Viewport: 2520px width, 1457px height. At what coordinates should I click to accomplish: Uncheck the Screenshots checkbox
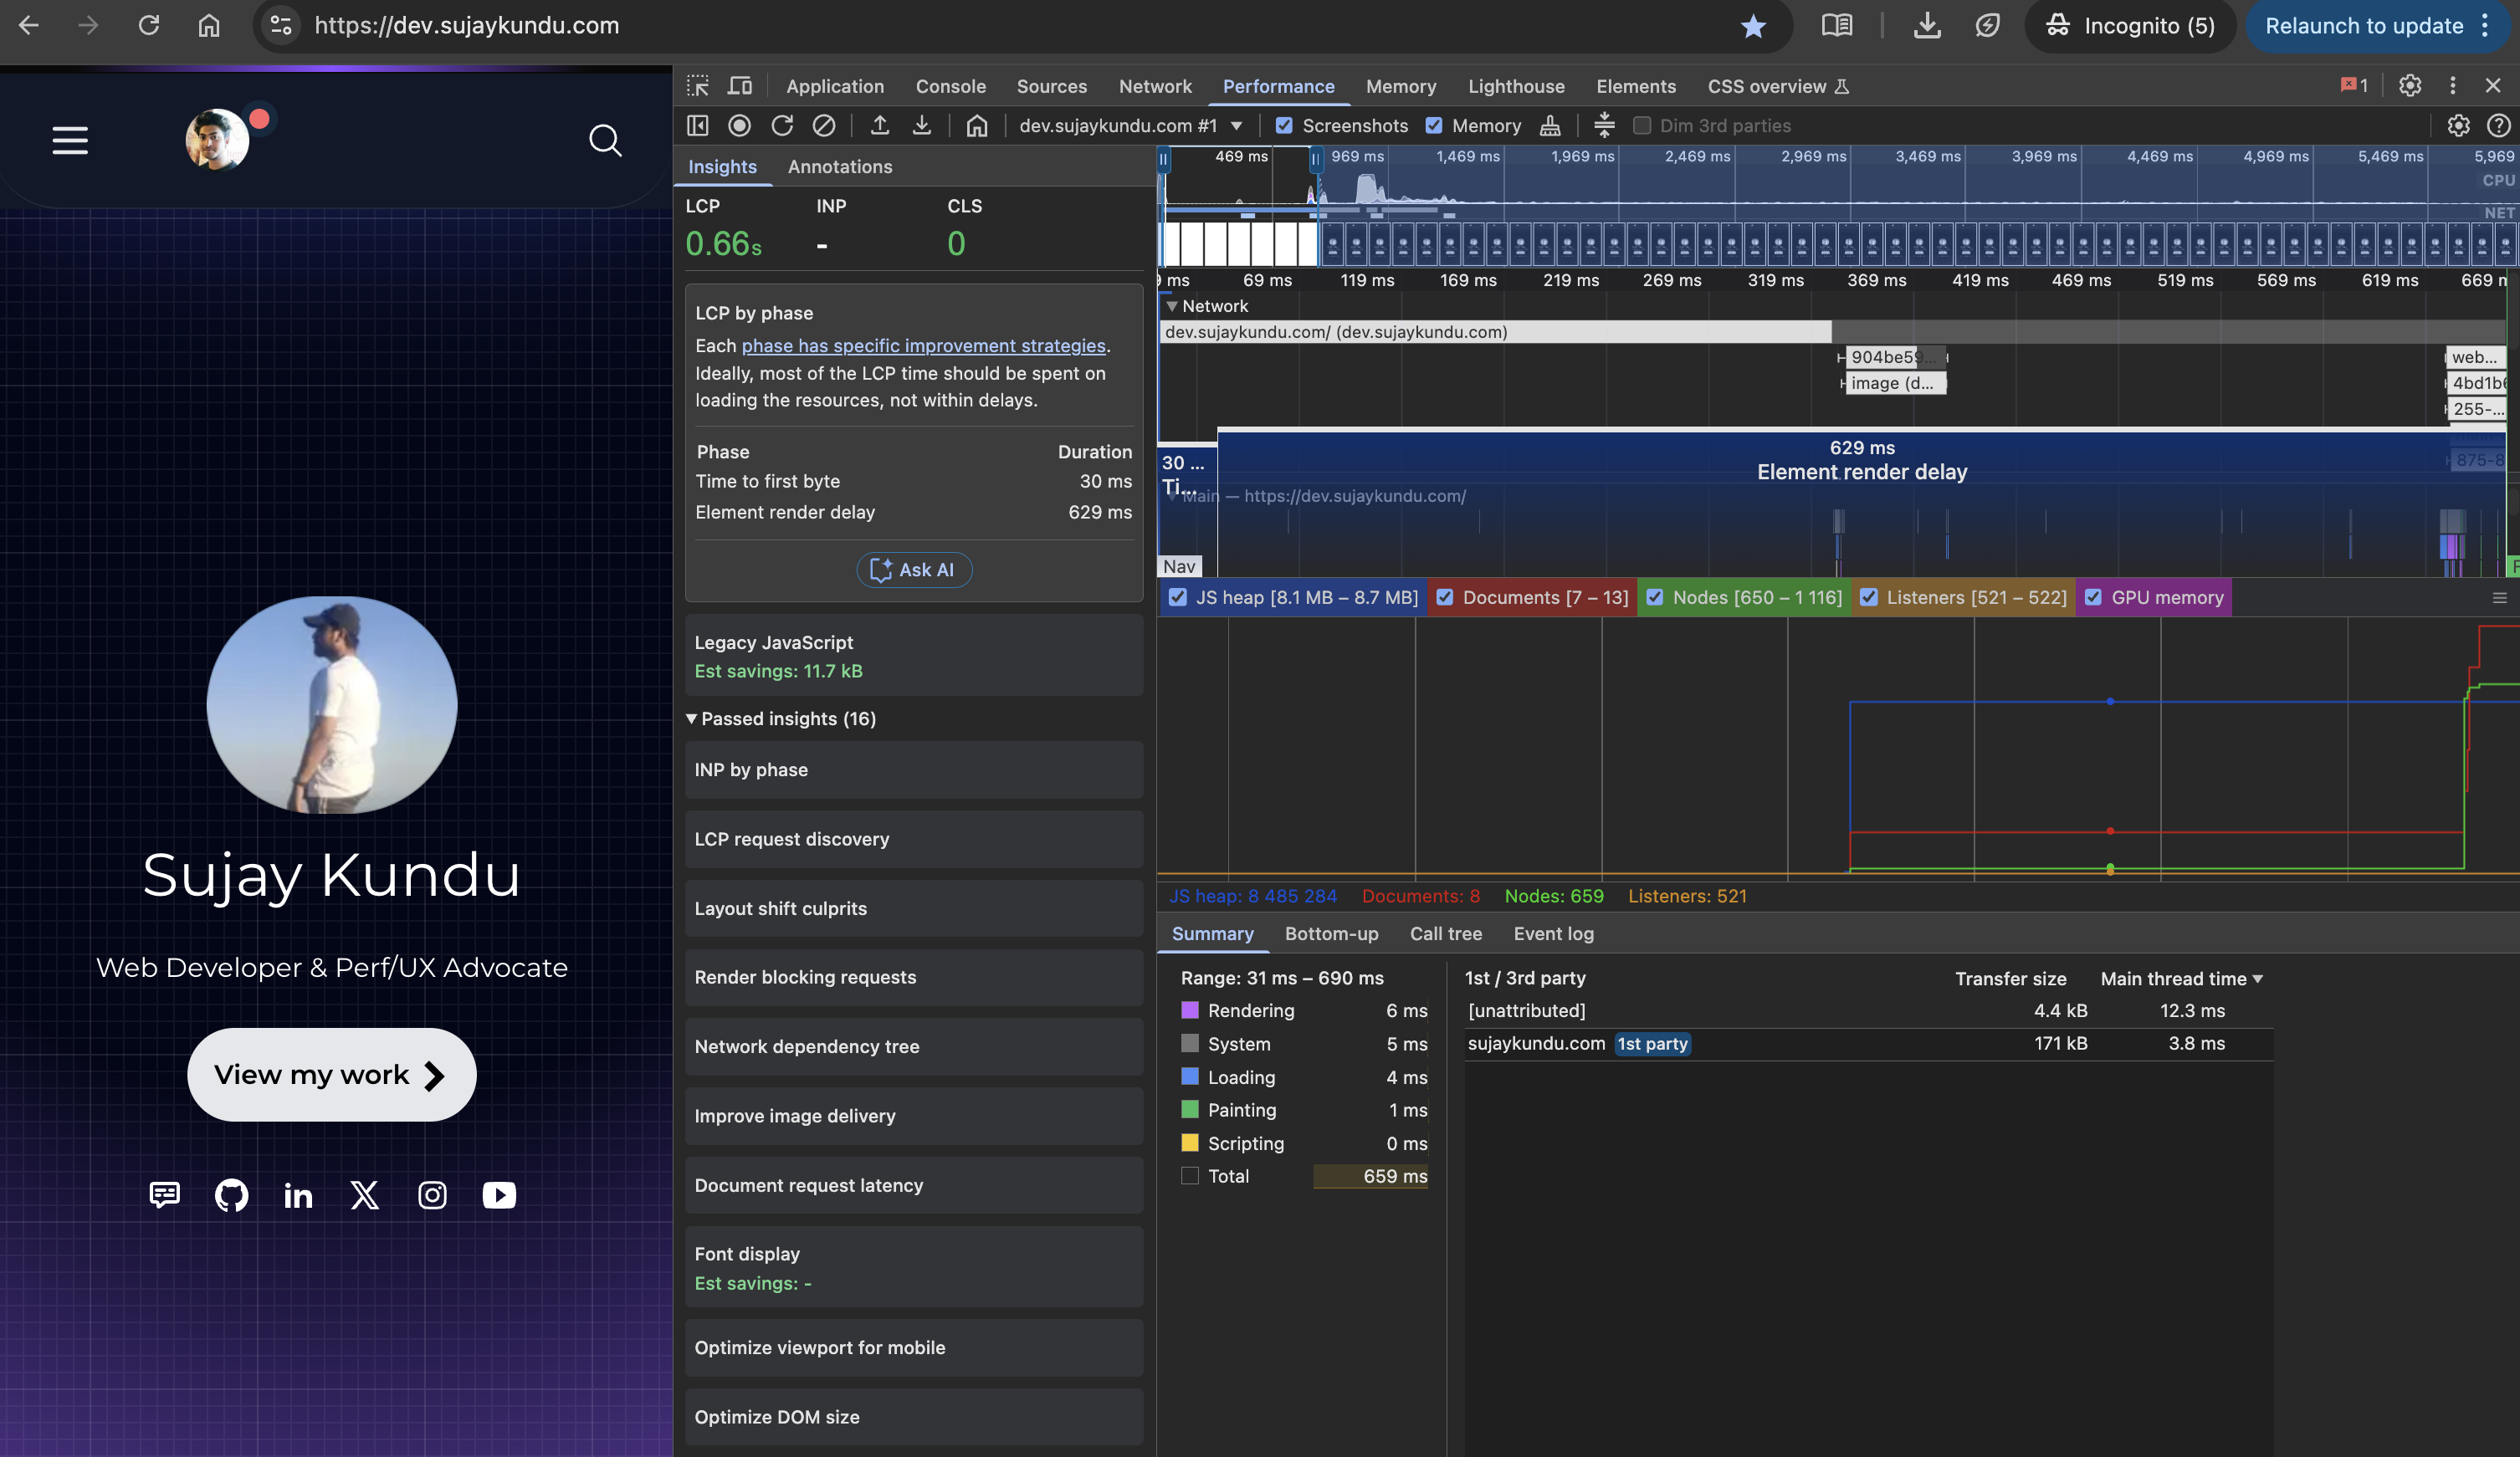coord(1284,125)
